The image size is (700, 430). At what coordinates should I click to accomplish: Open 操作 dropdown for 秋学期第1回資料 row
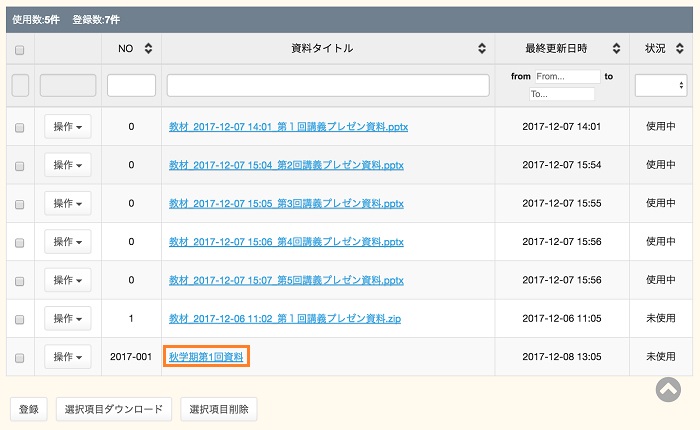tap(67, 357)
